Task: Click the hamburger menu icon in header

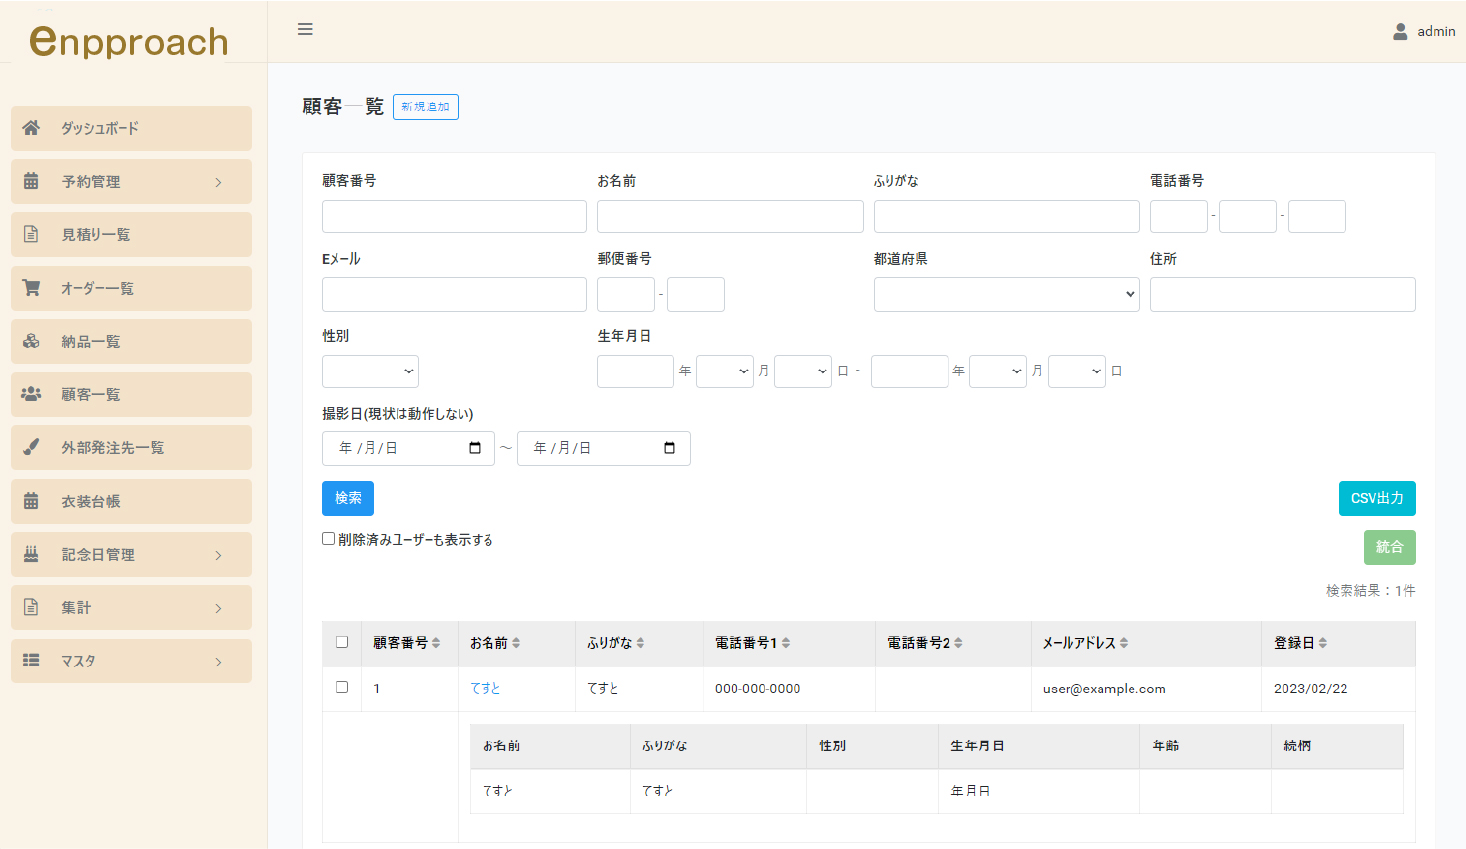Action: click(x=305, y=29)
